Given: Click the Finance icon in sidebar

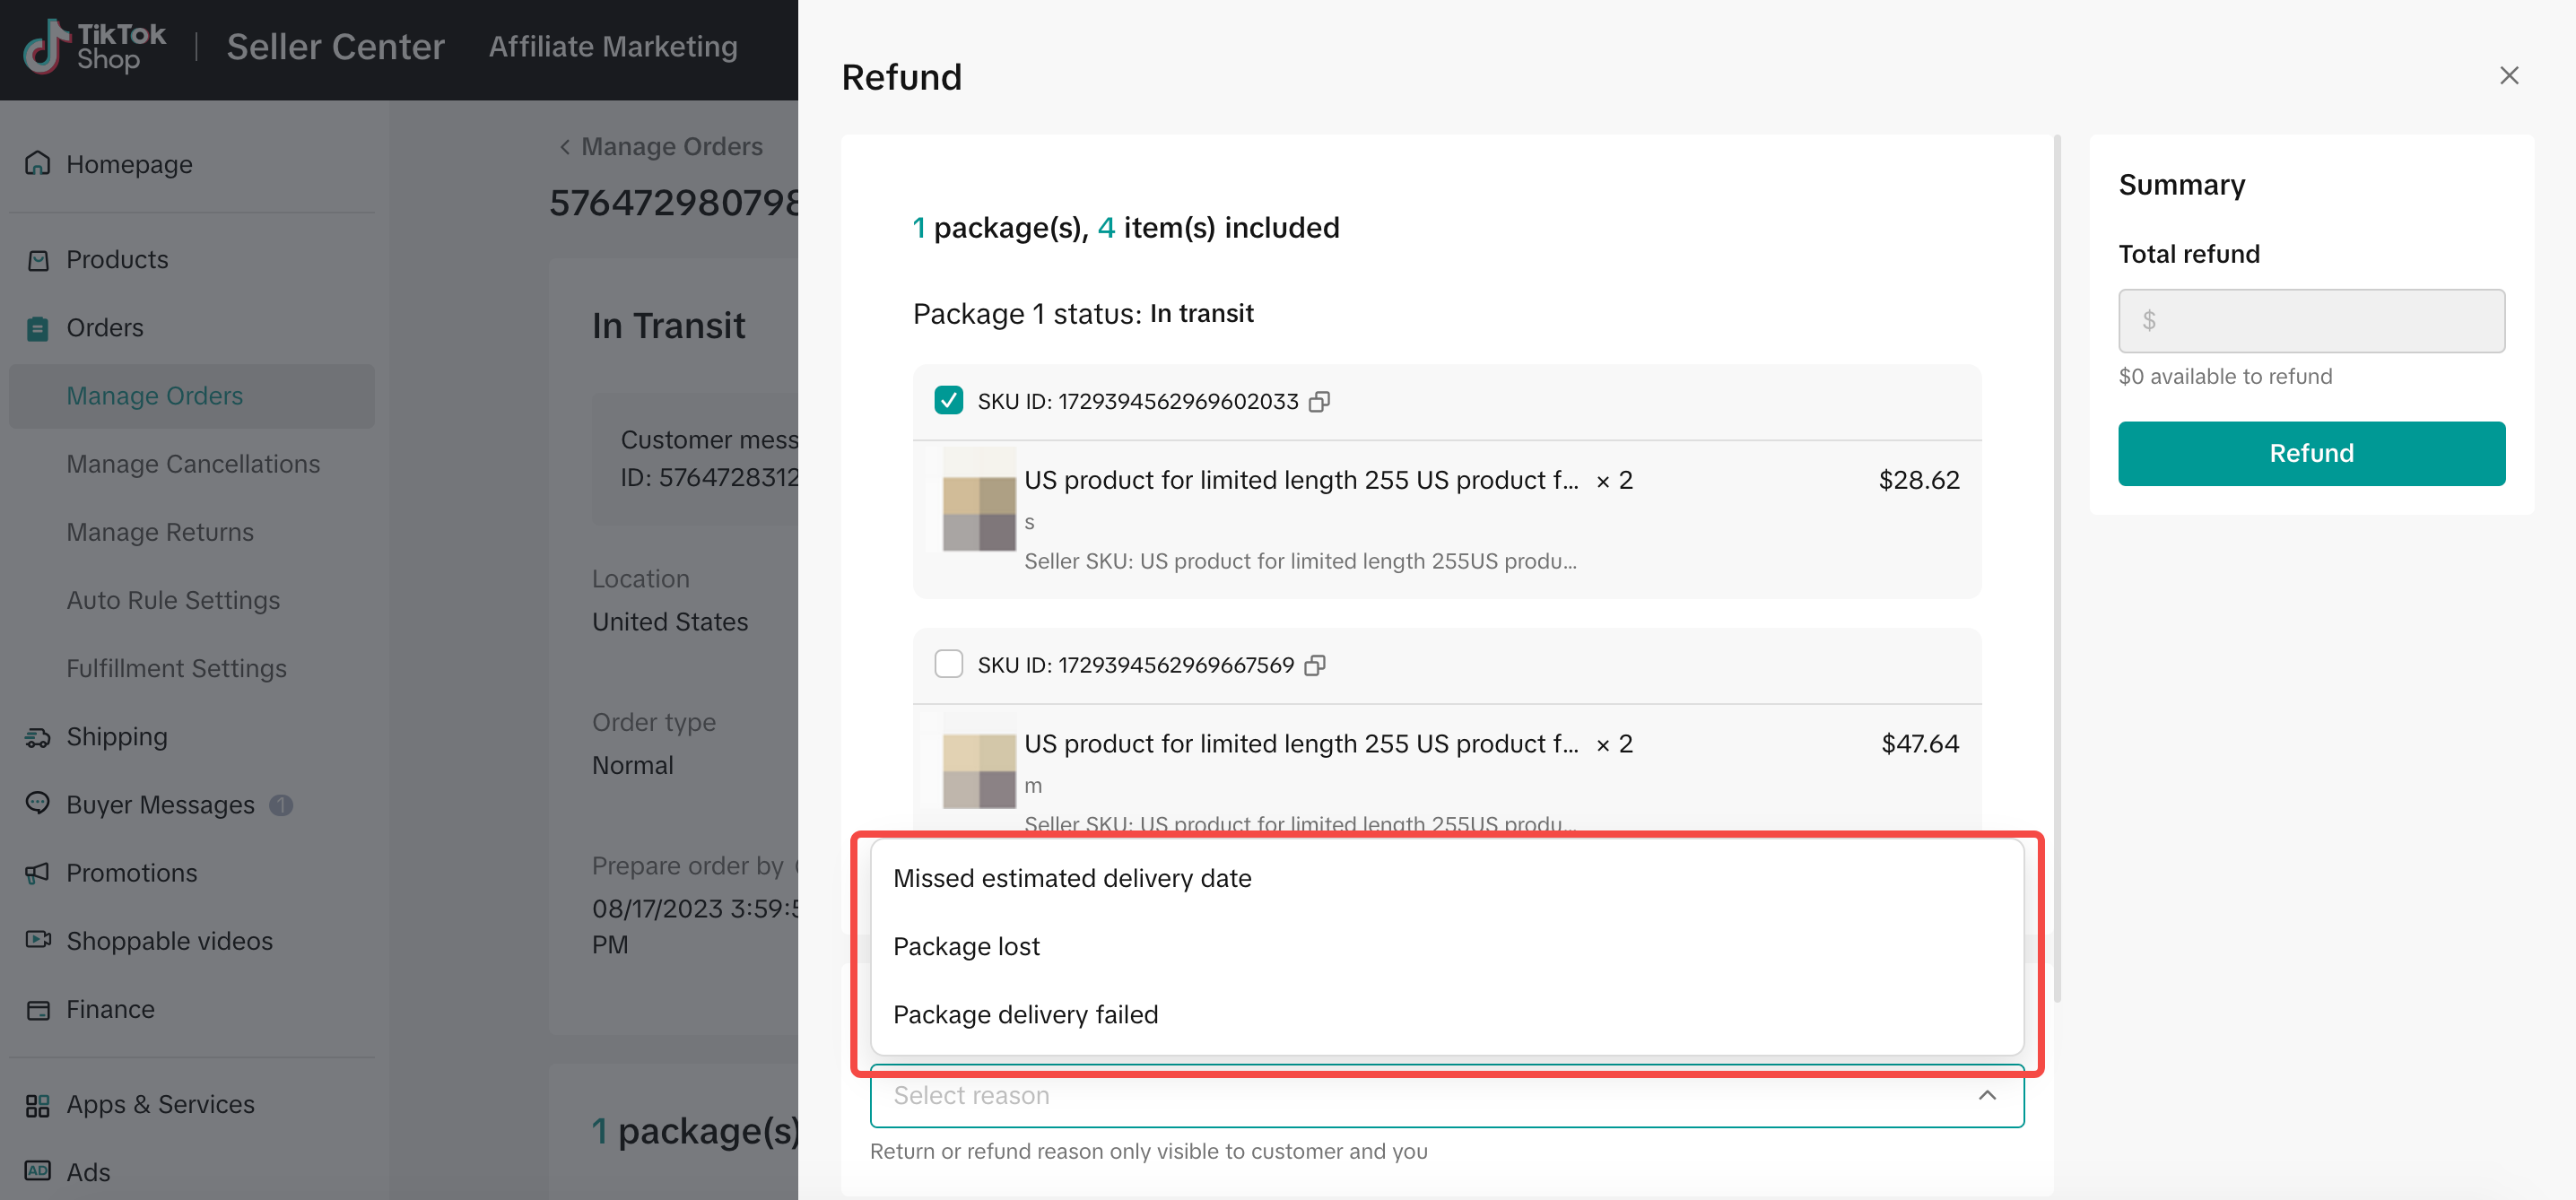Looking at the screenshot, I should click(x=38, y=1010).
